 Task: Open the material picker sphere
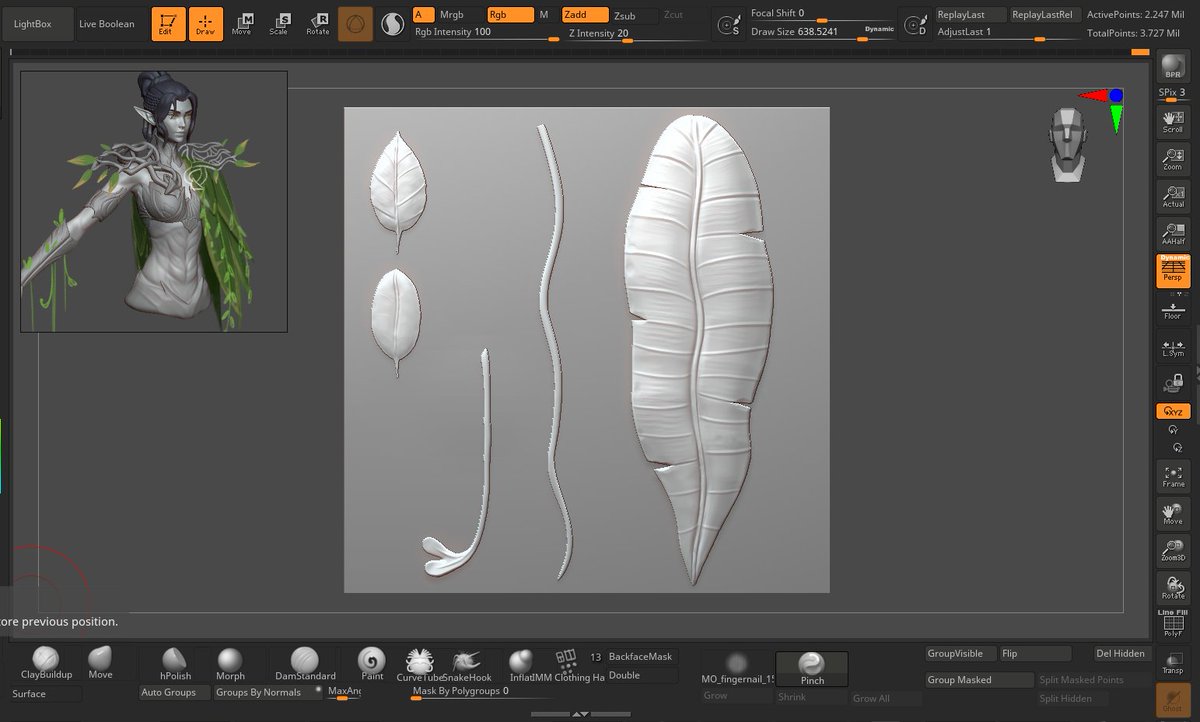pyautogui.click(x=392, y=23)
